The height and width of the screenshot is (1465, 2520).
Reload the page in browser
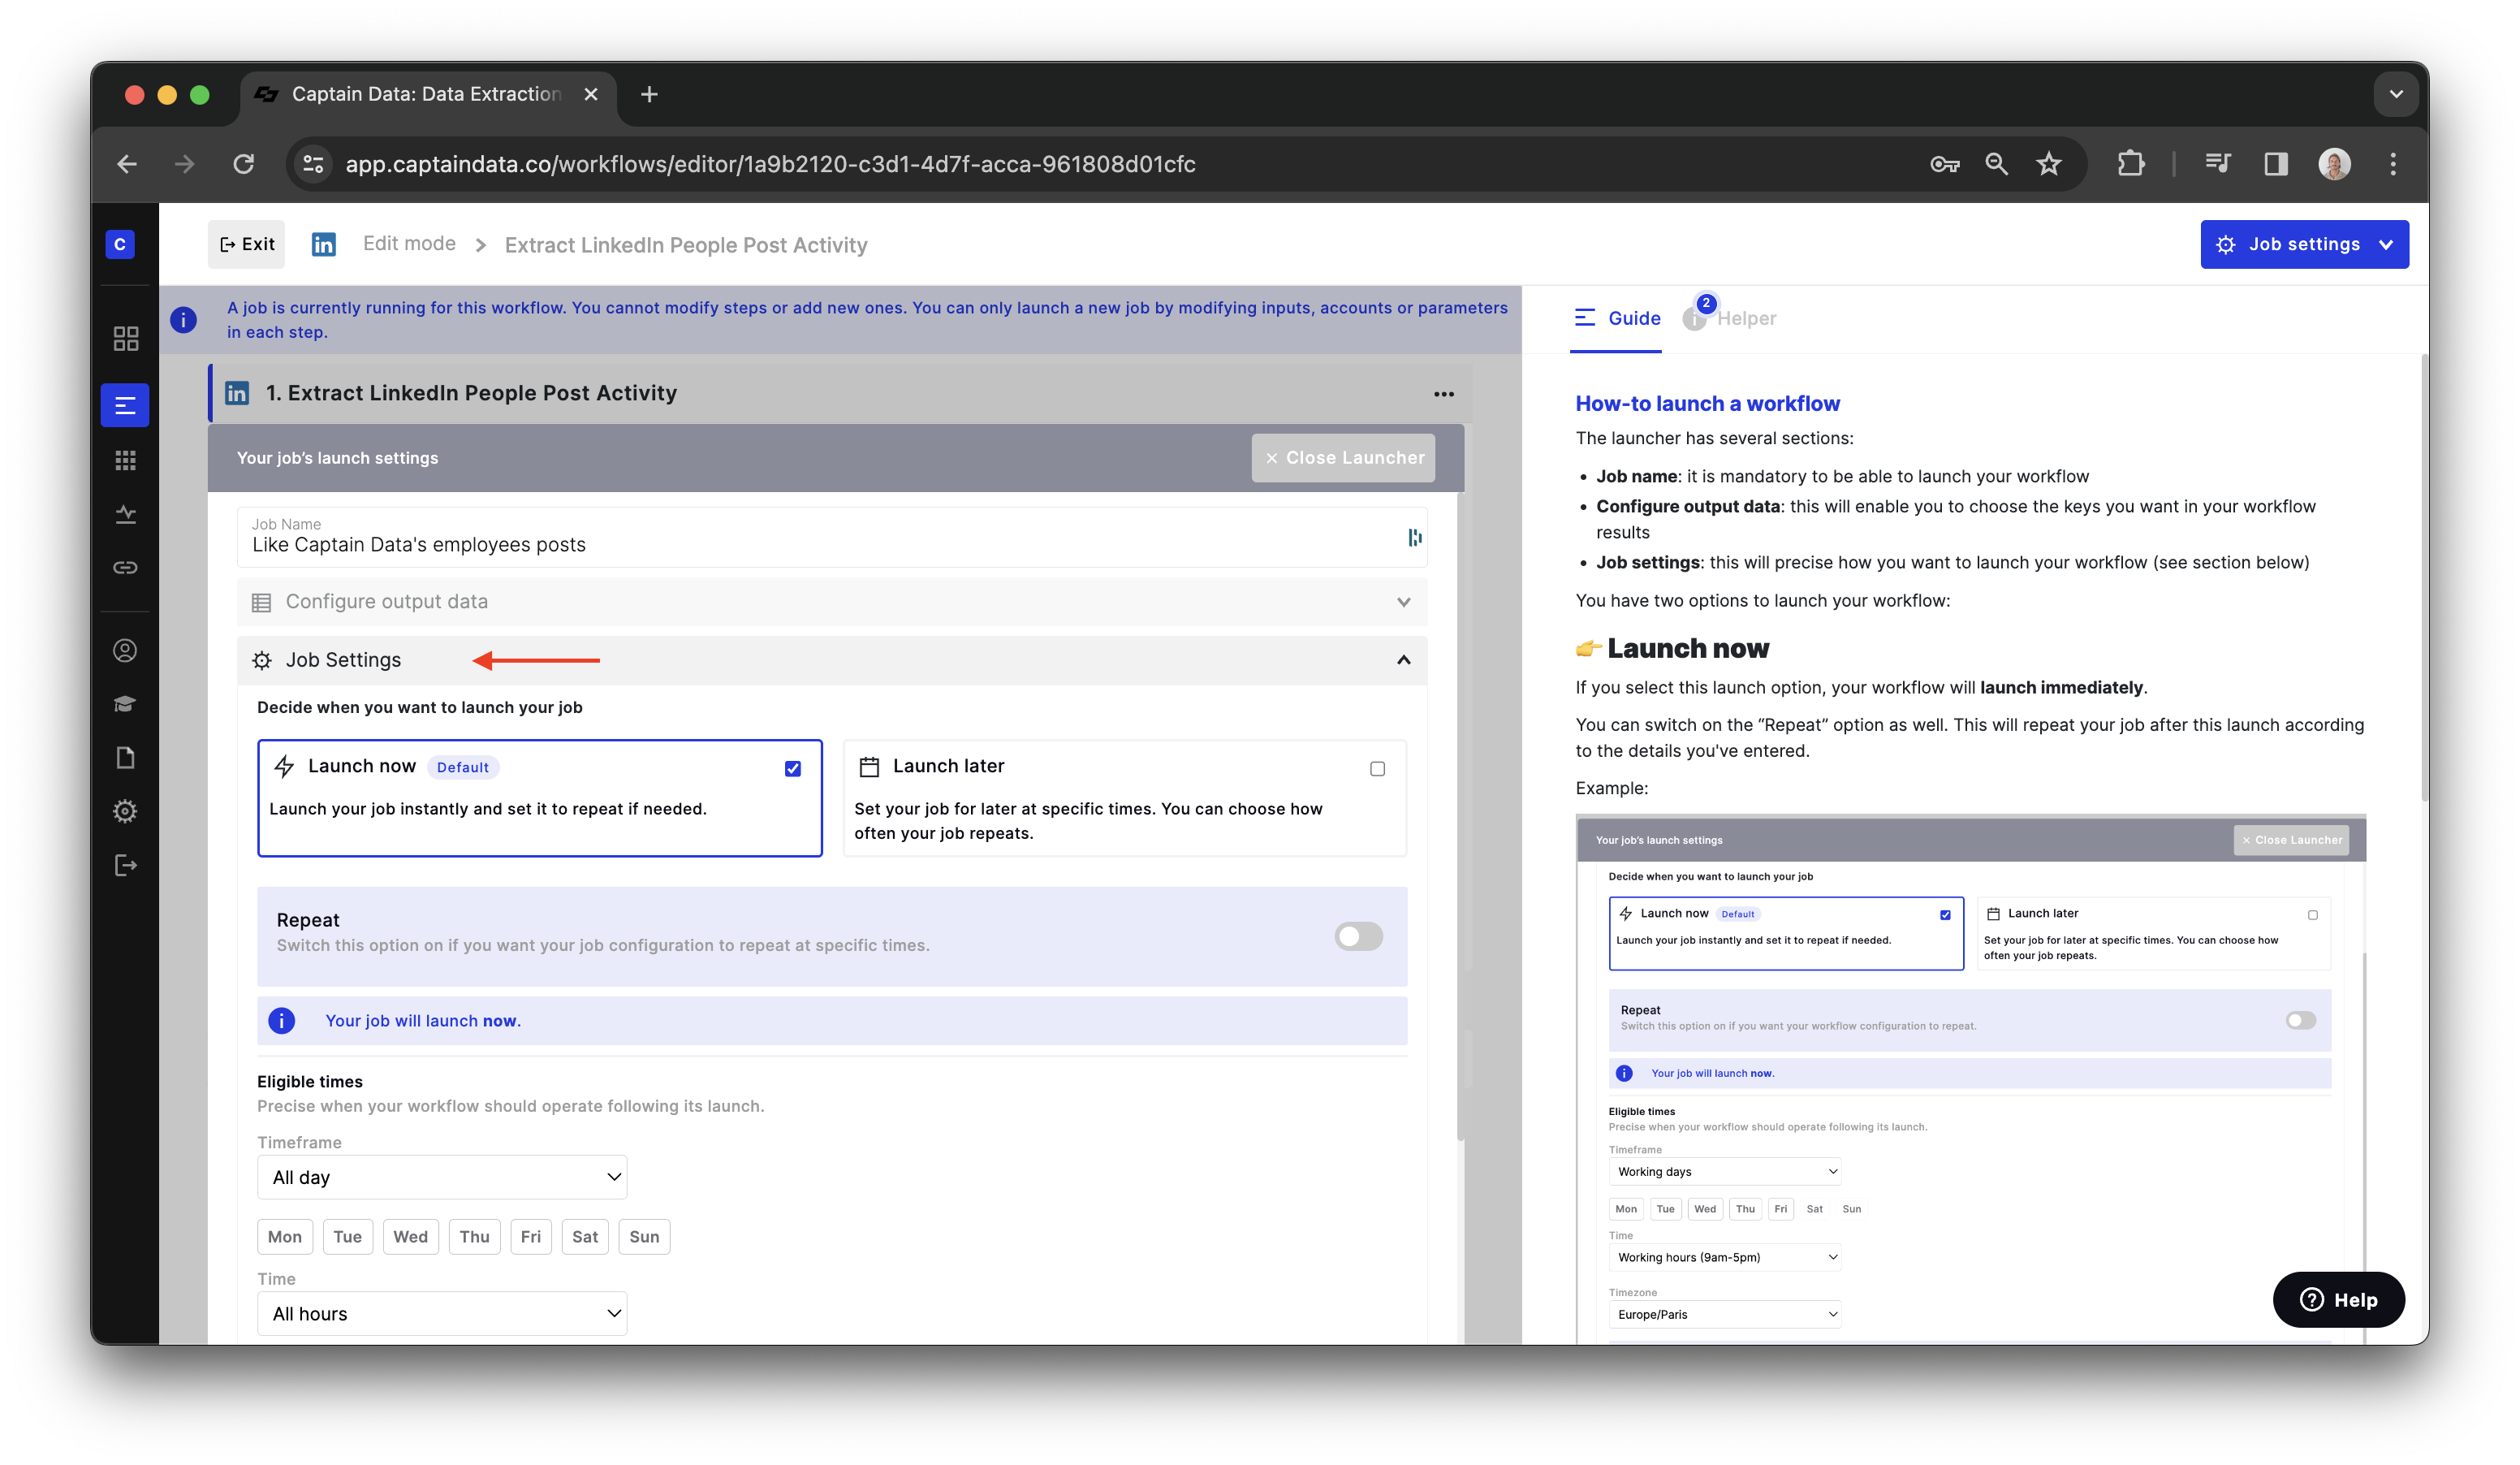pyautogui.click(x=243, y=164)
